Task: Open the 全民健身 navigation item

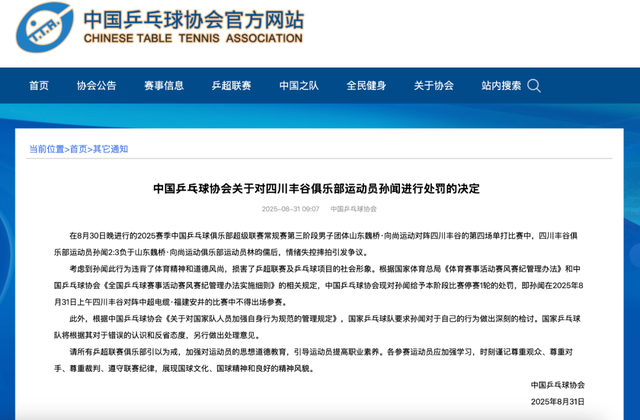Action: click(x=367, y=86)
